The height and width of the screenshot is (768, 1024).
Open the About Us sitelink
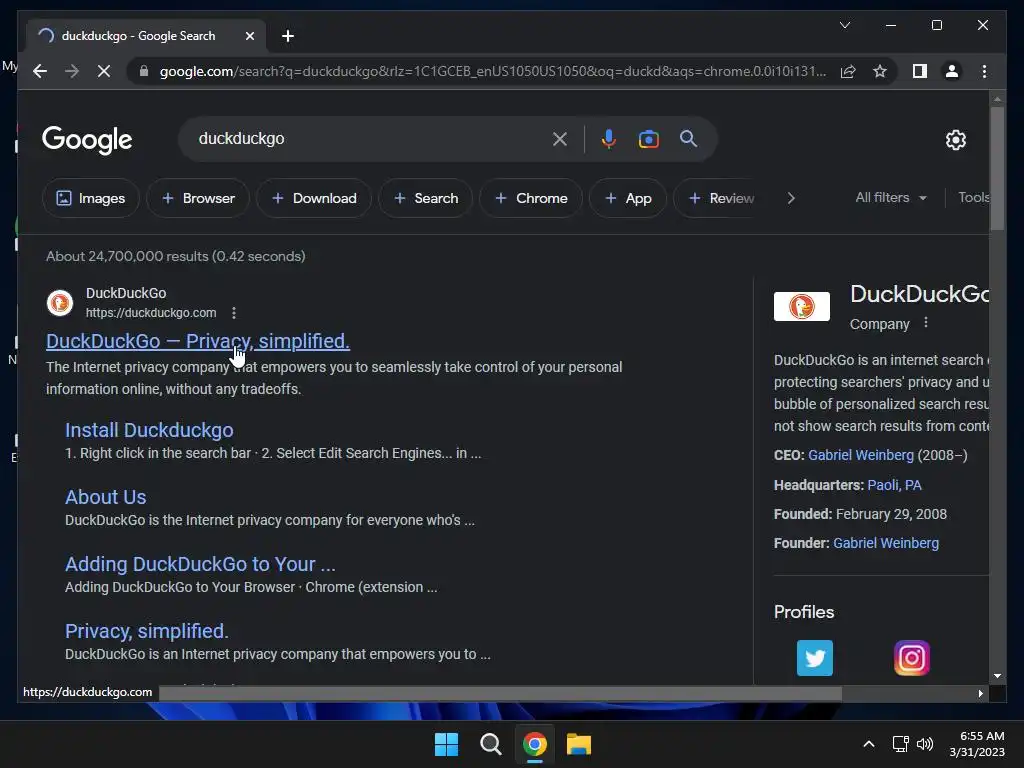tap(105, 497)
